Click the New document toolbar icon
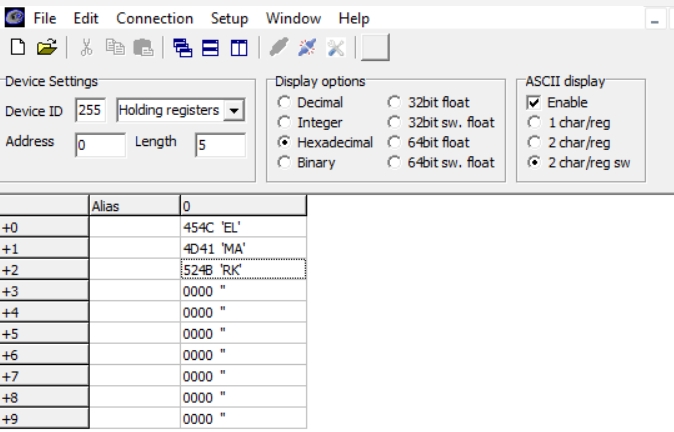This screenshot has height=432, width=674. coord(19,46)
